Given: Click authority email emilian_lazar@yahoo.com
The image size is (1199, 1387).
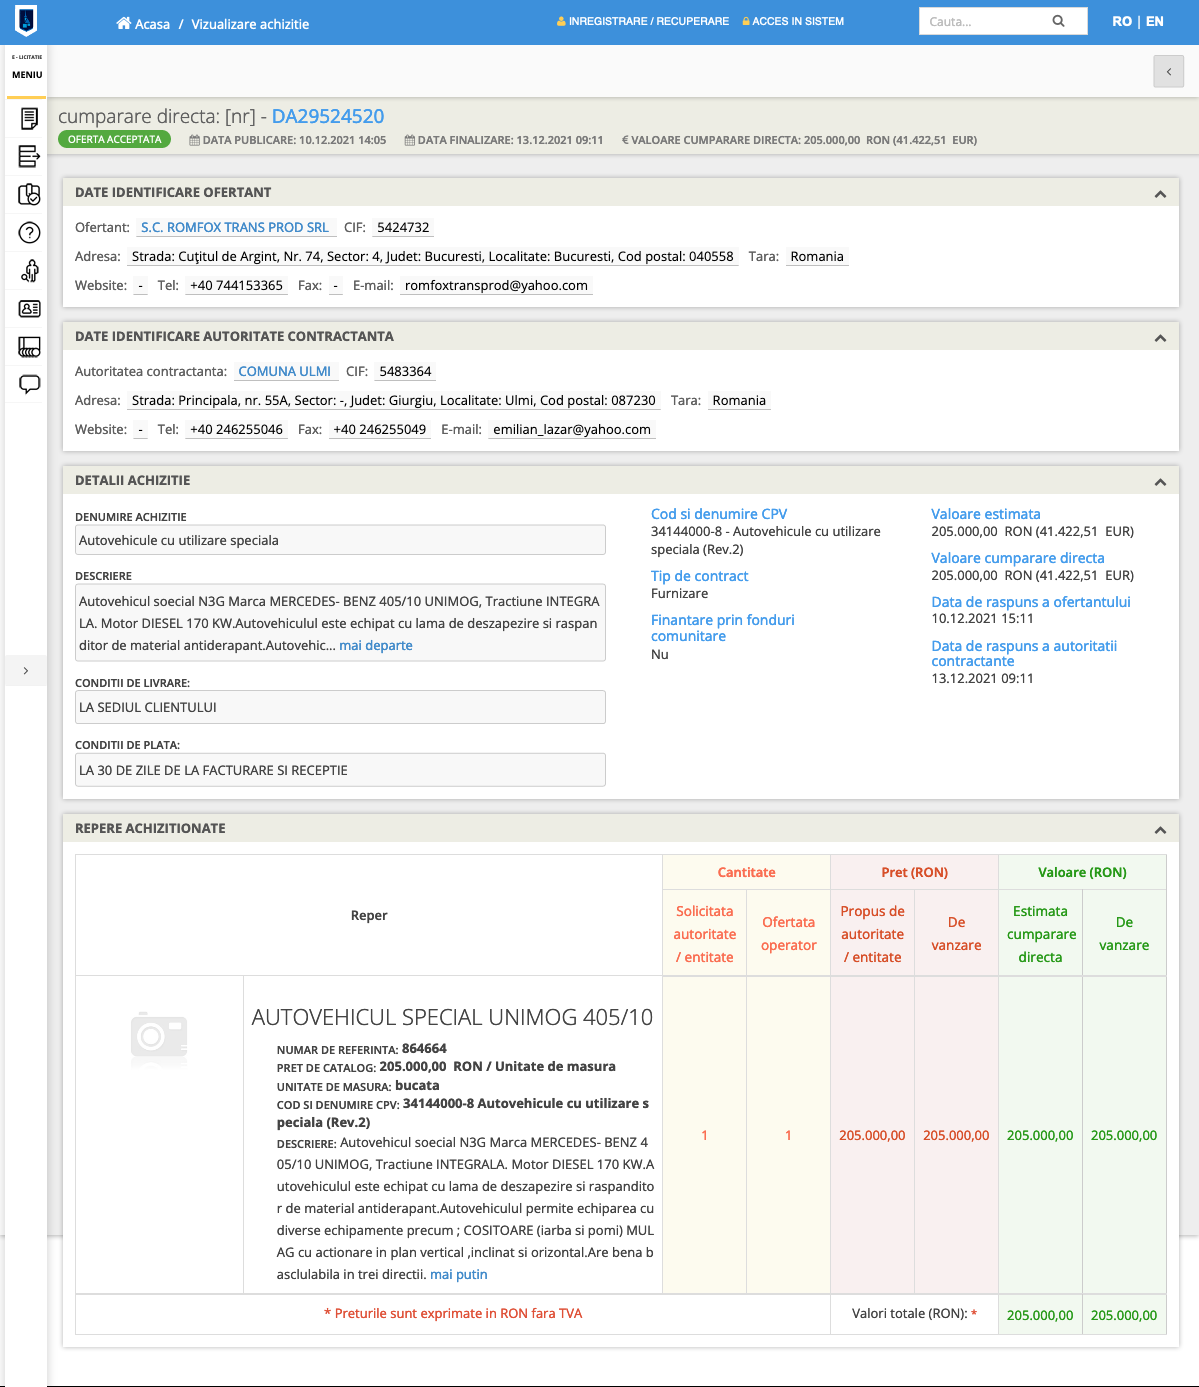Looking at the screenshot, I should [572, 429].
